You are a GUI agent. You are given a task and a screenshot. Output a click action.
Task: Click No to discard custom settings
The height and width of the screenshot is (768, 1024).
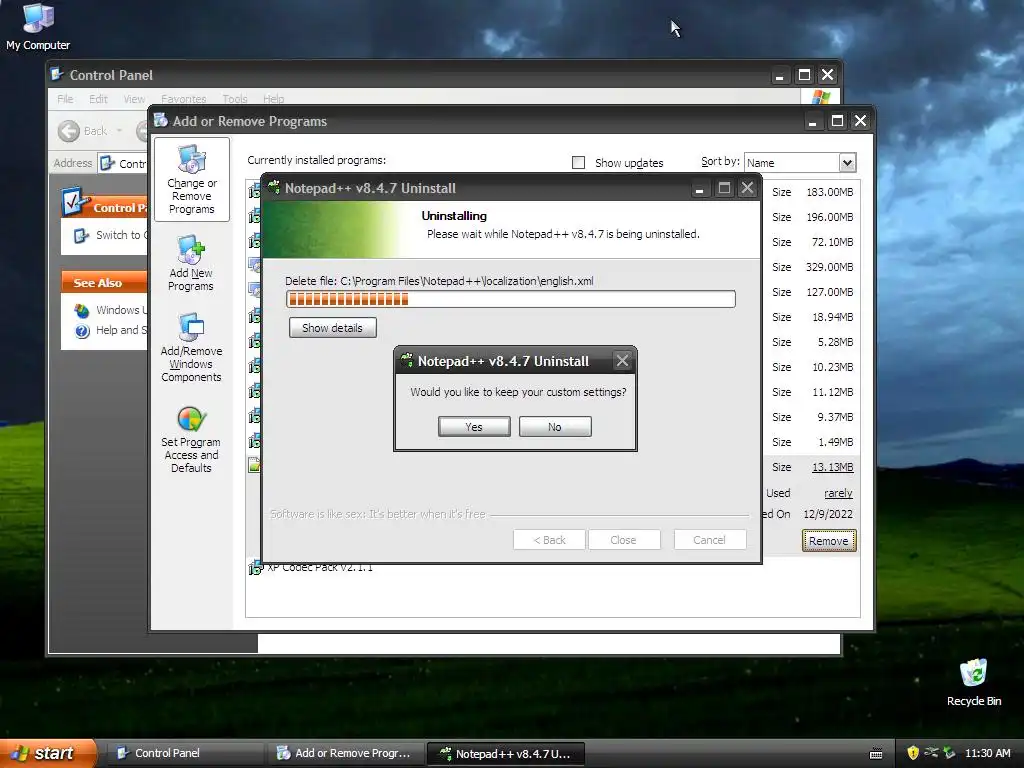click(x=555, y=426)
